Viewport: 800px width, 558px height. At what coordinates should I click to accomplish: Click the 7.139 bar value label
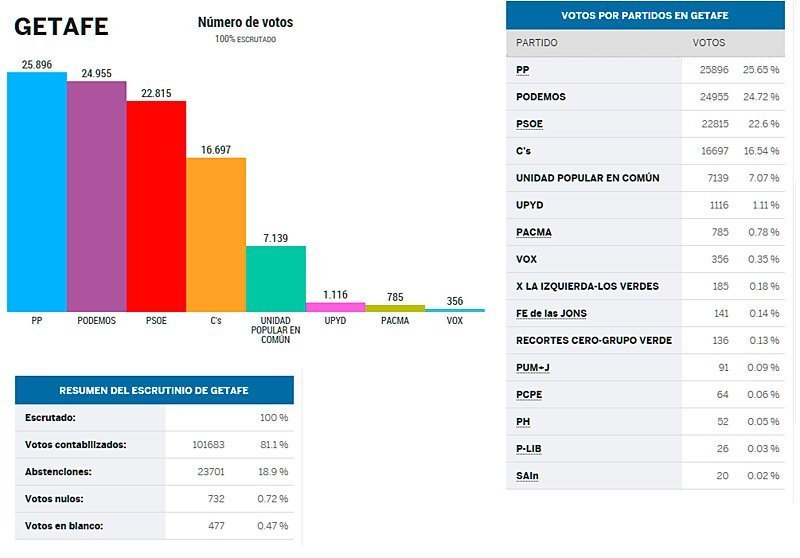click(x=276, y=238)
